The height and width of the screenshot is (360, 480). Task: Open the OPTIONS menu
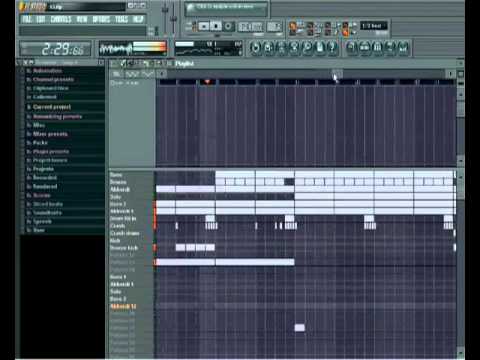[101, 20]
